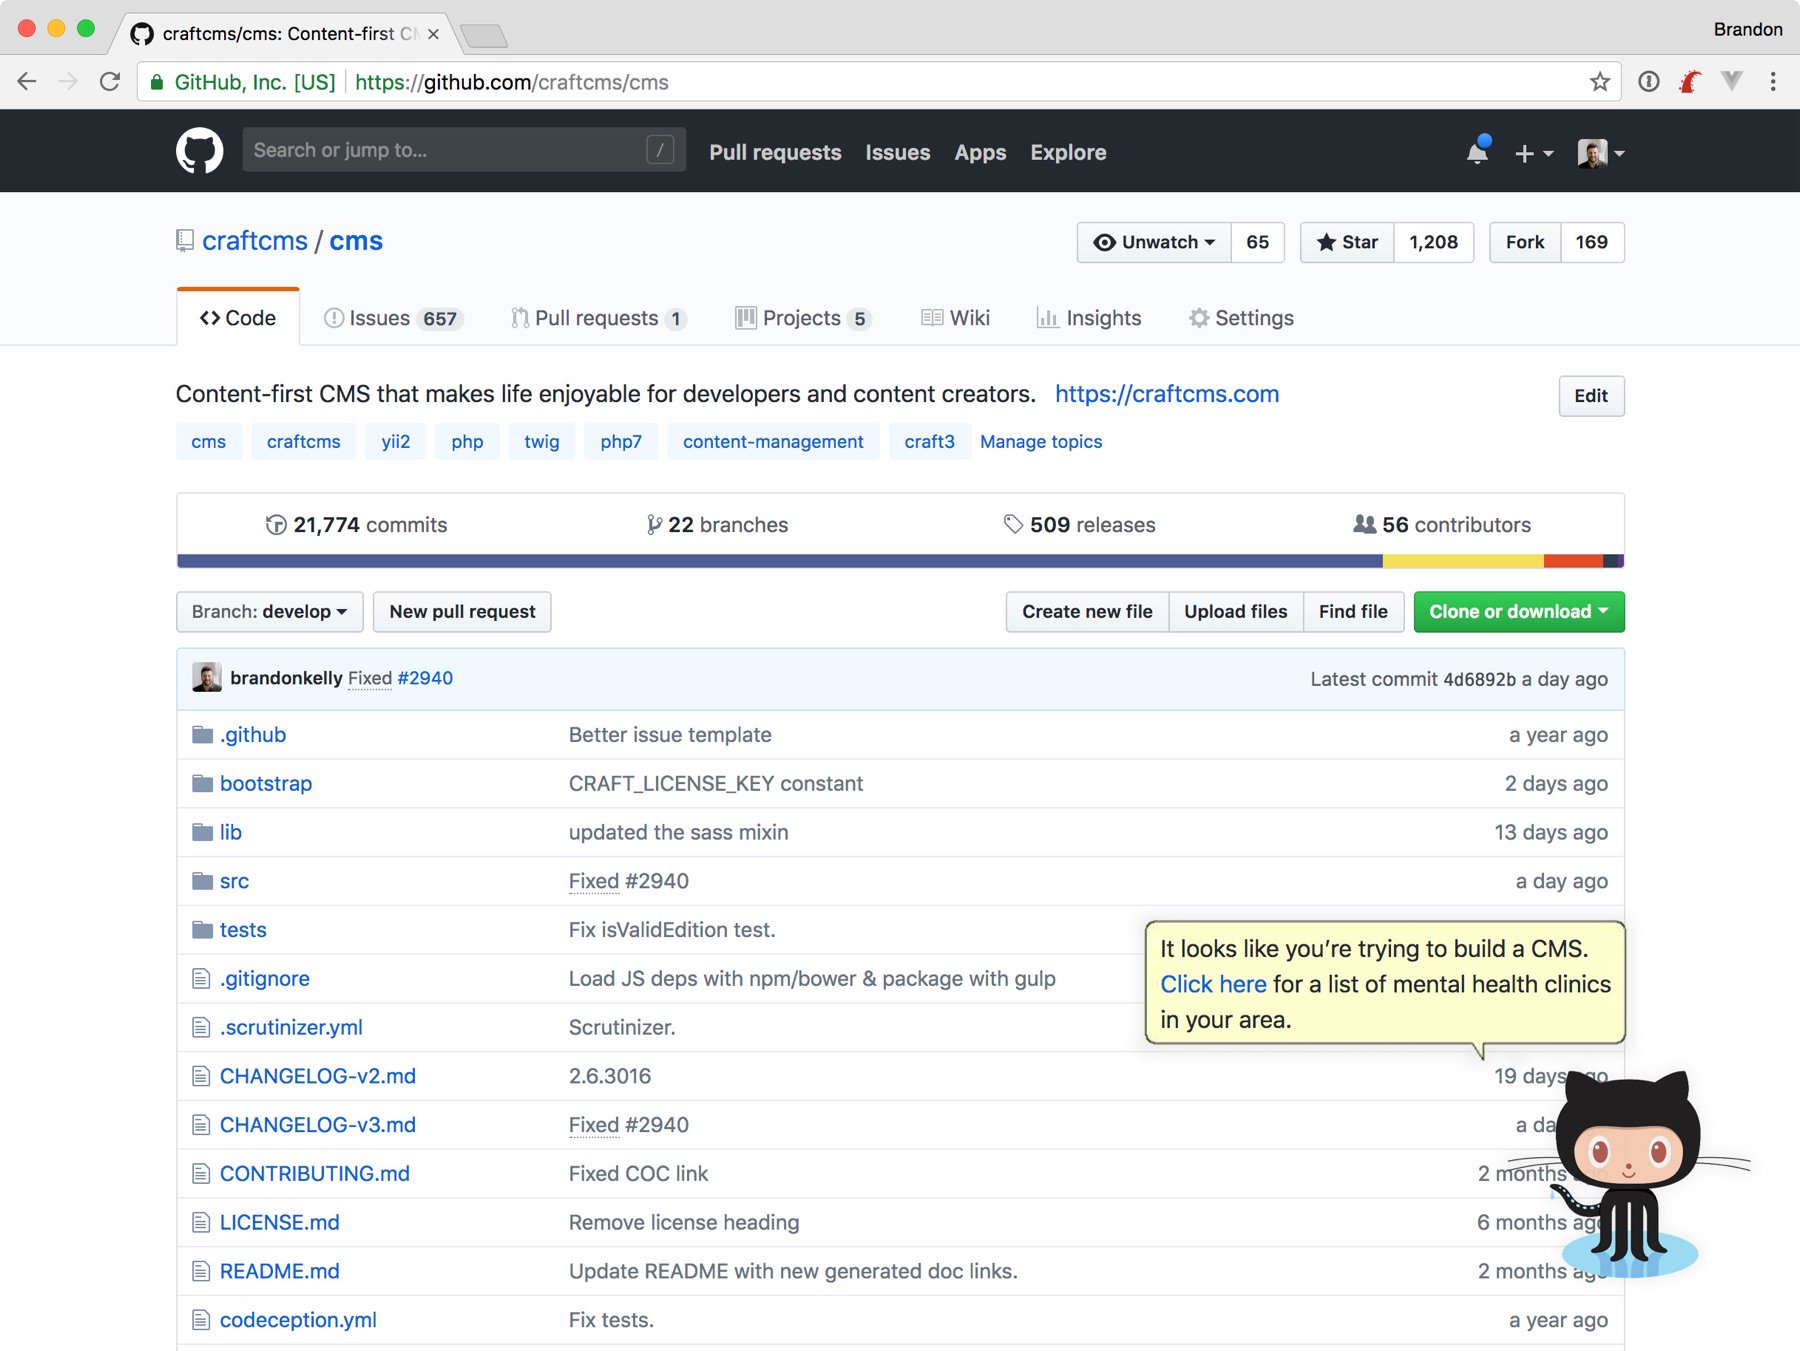
Task: Click the slash shortcut icon in search box
Action: click(x=660, y=150)
